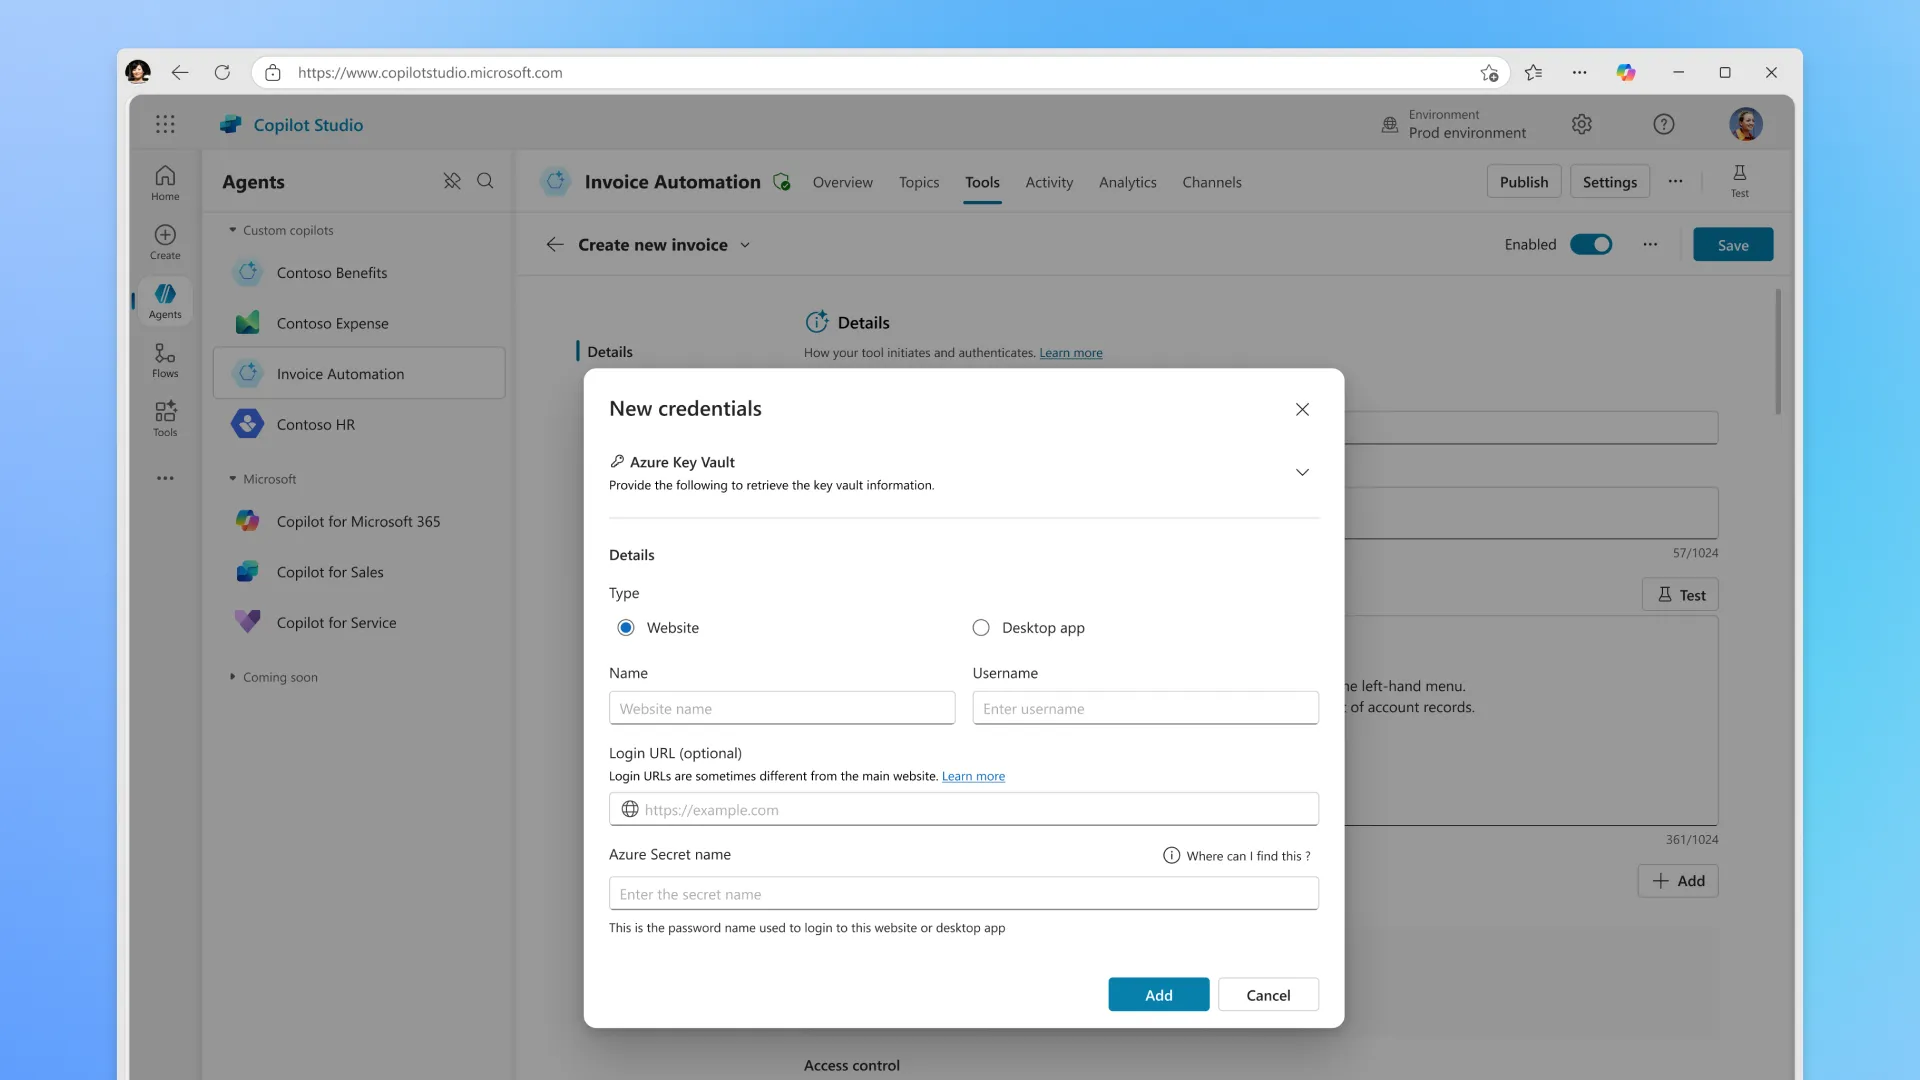Reload the browser page

click(222, 72)
